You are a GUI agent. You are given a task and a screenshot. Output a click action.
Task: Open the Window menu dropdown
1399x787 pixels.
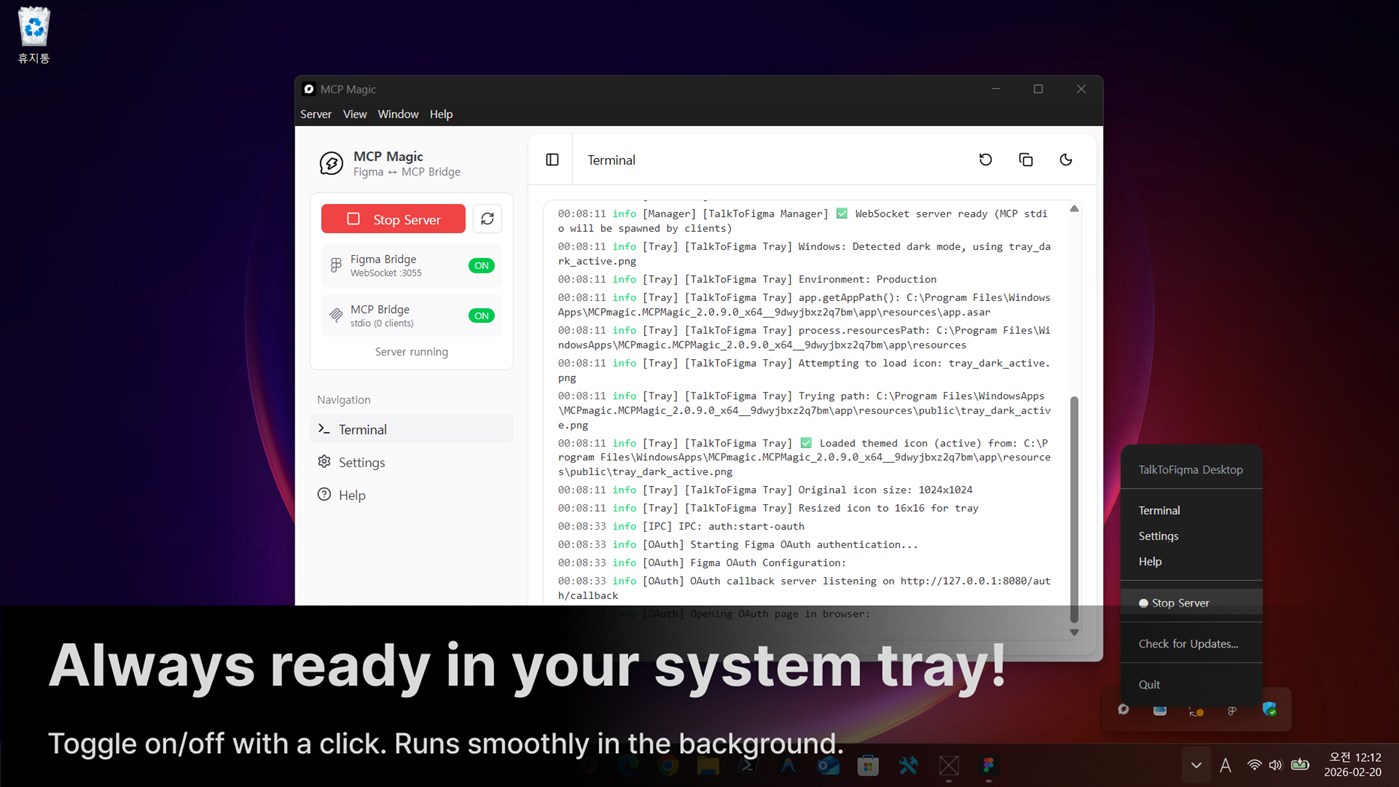(398, 114)
